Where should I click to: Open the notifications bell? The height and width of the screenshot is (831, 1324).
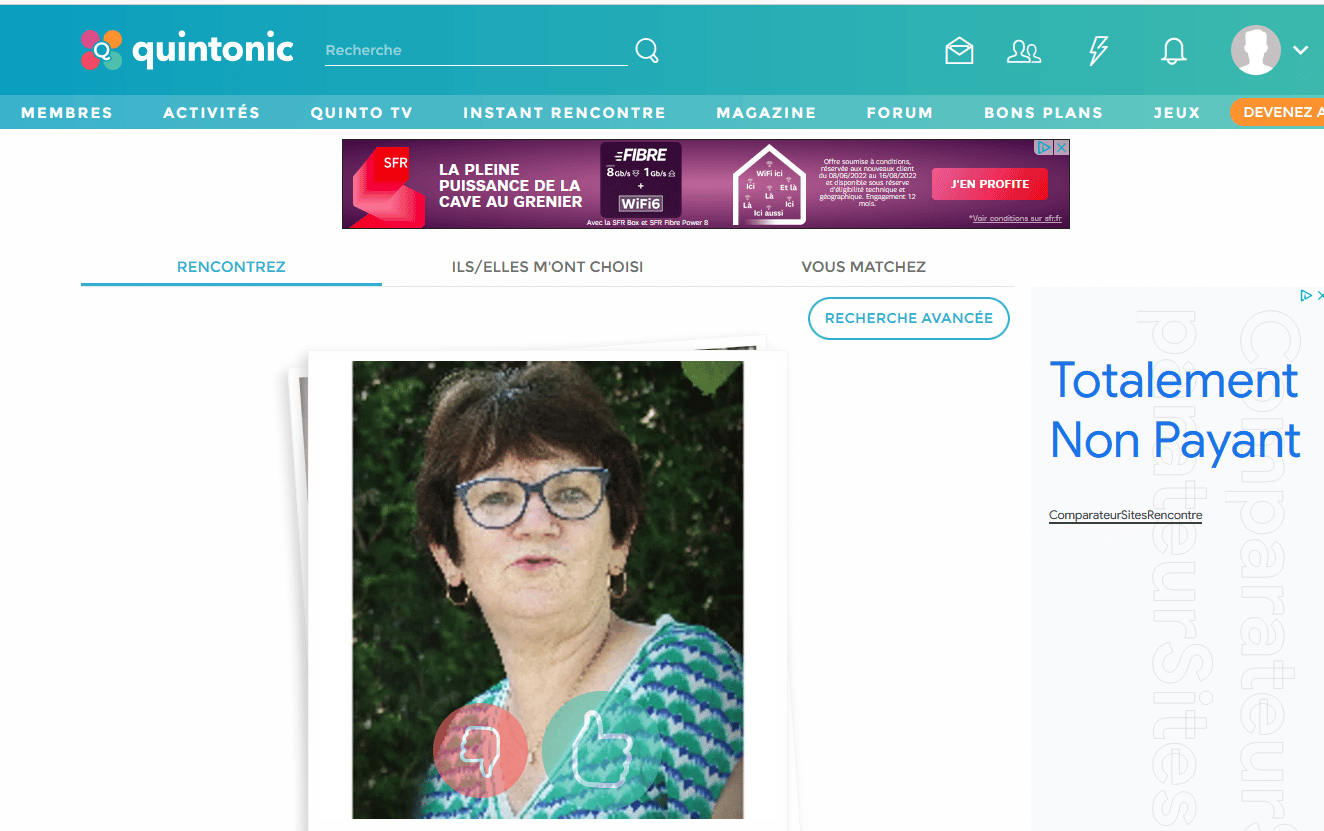(1173, 51)
